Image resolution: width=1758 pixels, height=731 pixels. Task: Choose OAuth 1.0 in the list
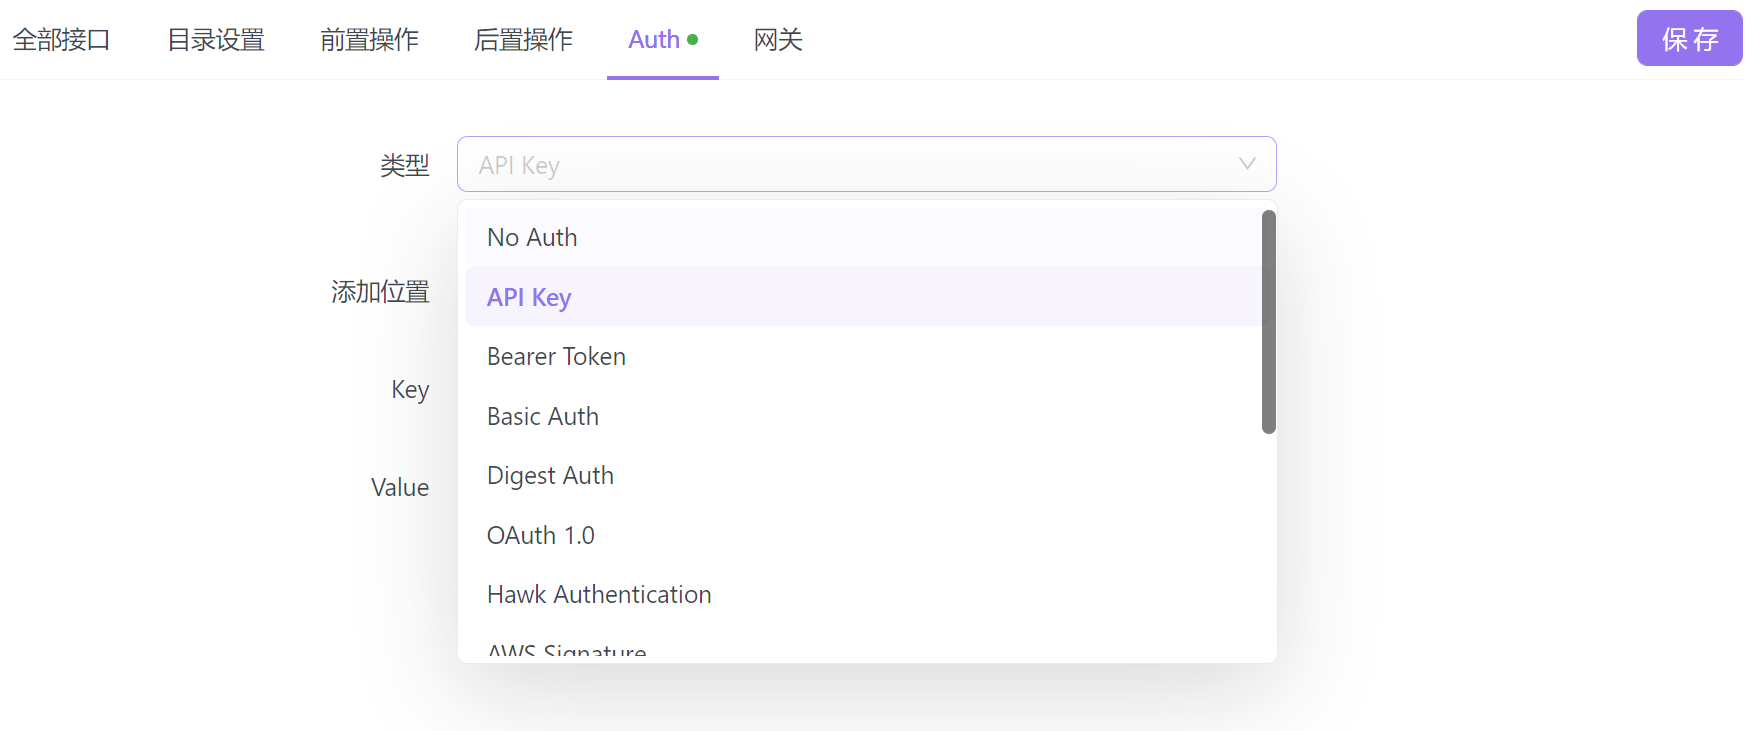pos(540,535)
